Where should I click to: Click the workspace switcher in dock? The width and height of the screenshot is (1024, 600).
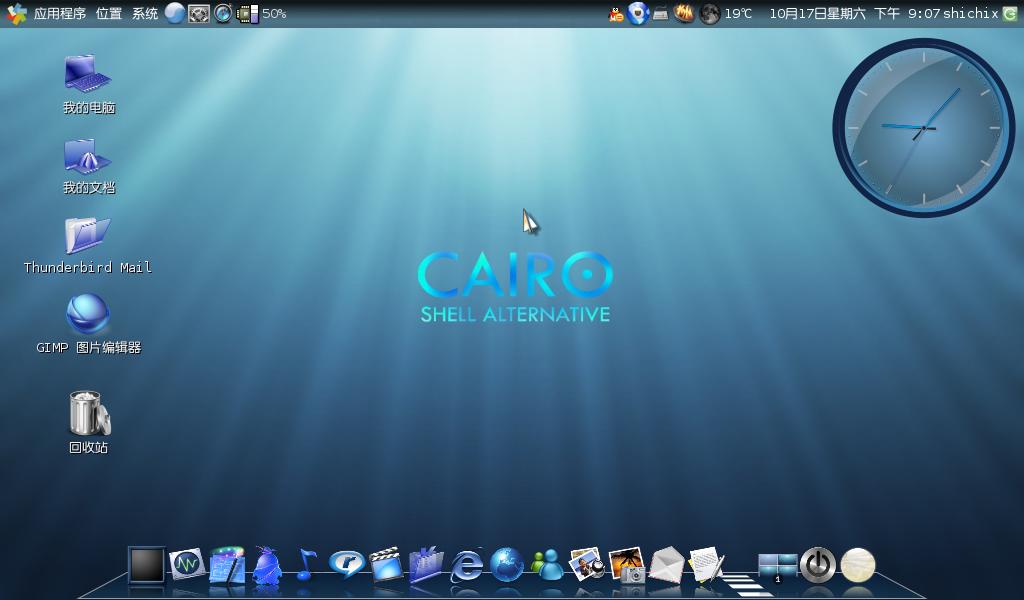click(x=777, y=567)
